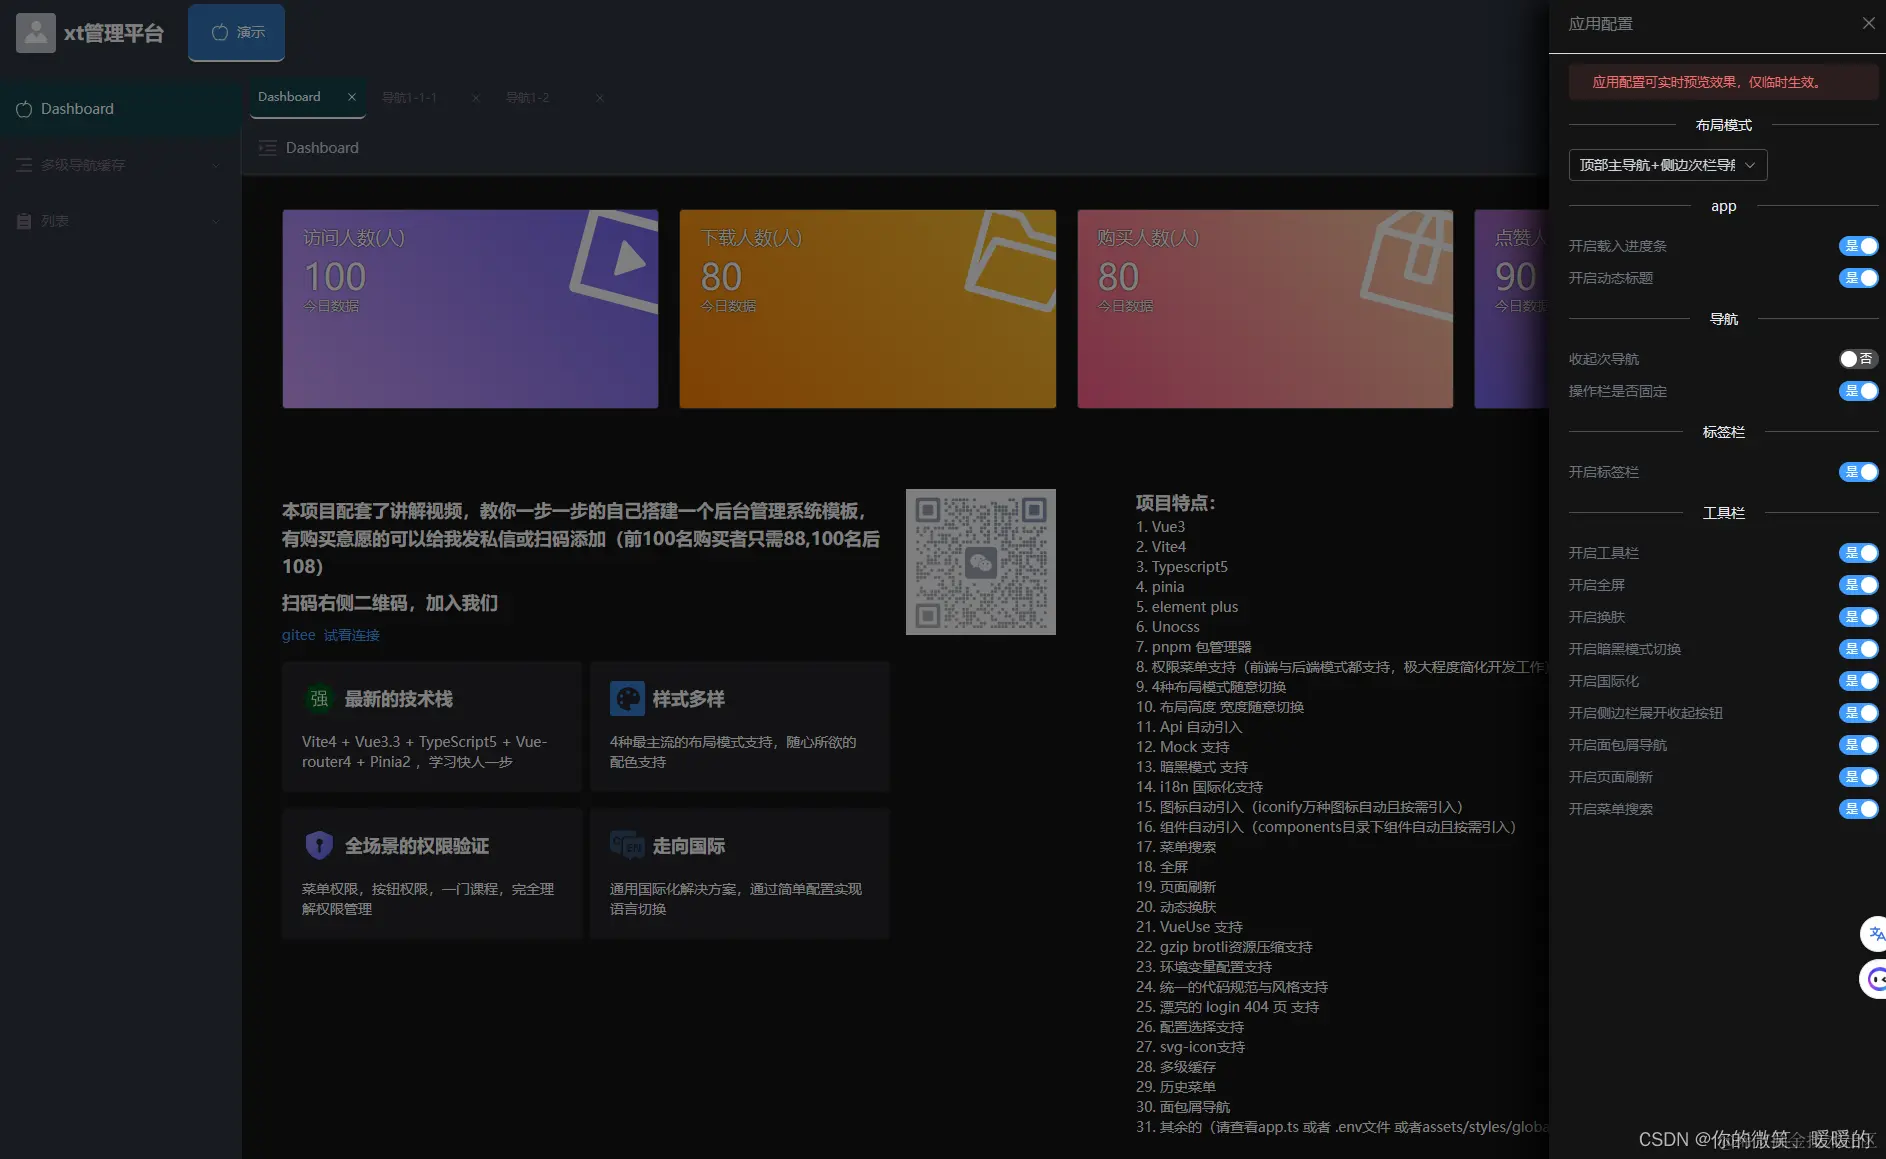
Task: Toggle 开启动态标题 switch
Action: pos(1859,278)
